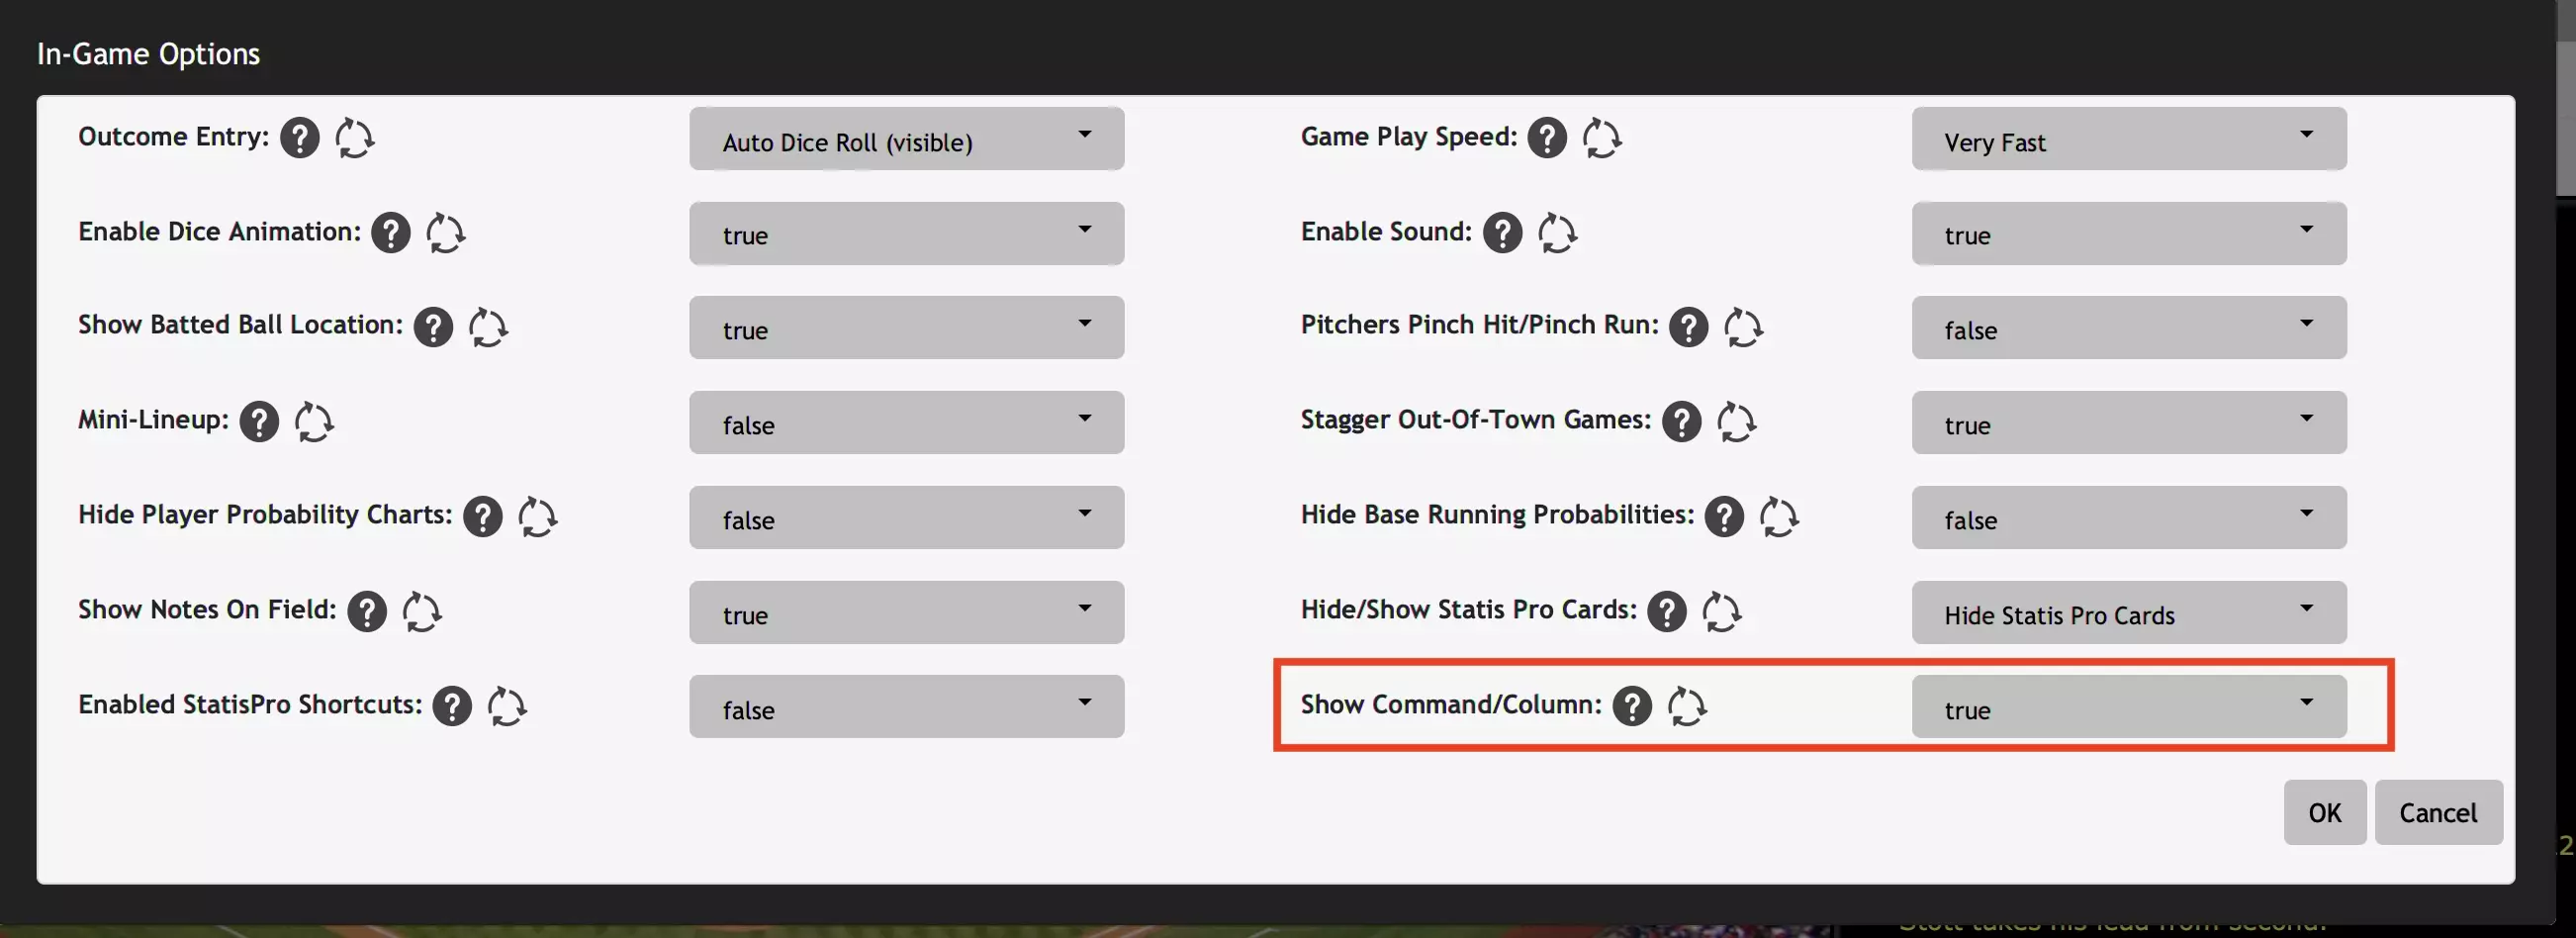This screenshot has height=938, width=2576.
Task: Reset Outcome Entry to default
Action: pos(354,138)
